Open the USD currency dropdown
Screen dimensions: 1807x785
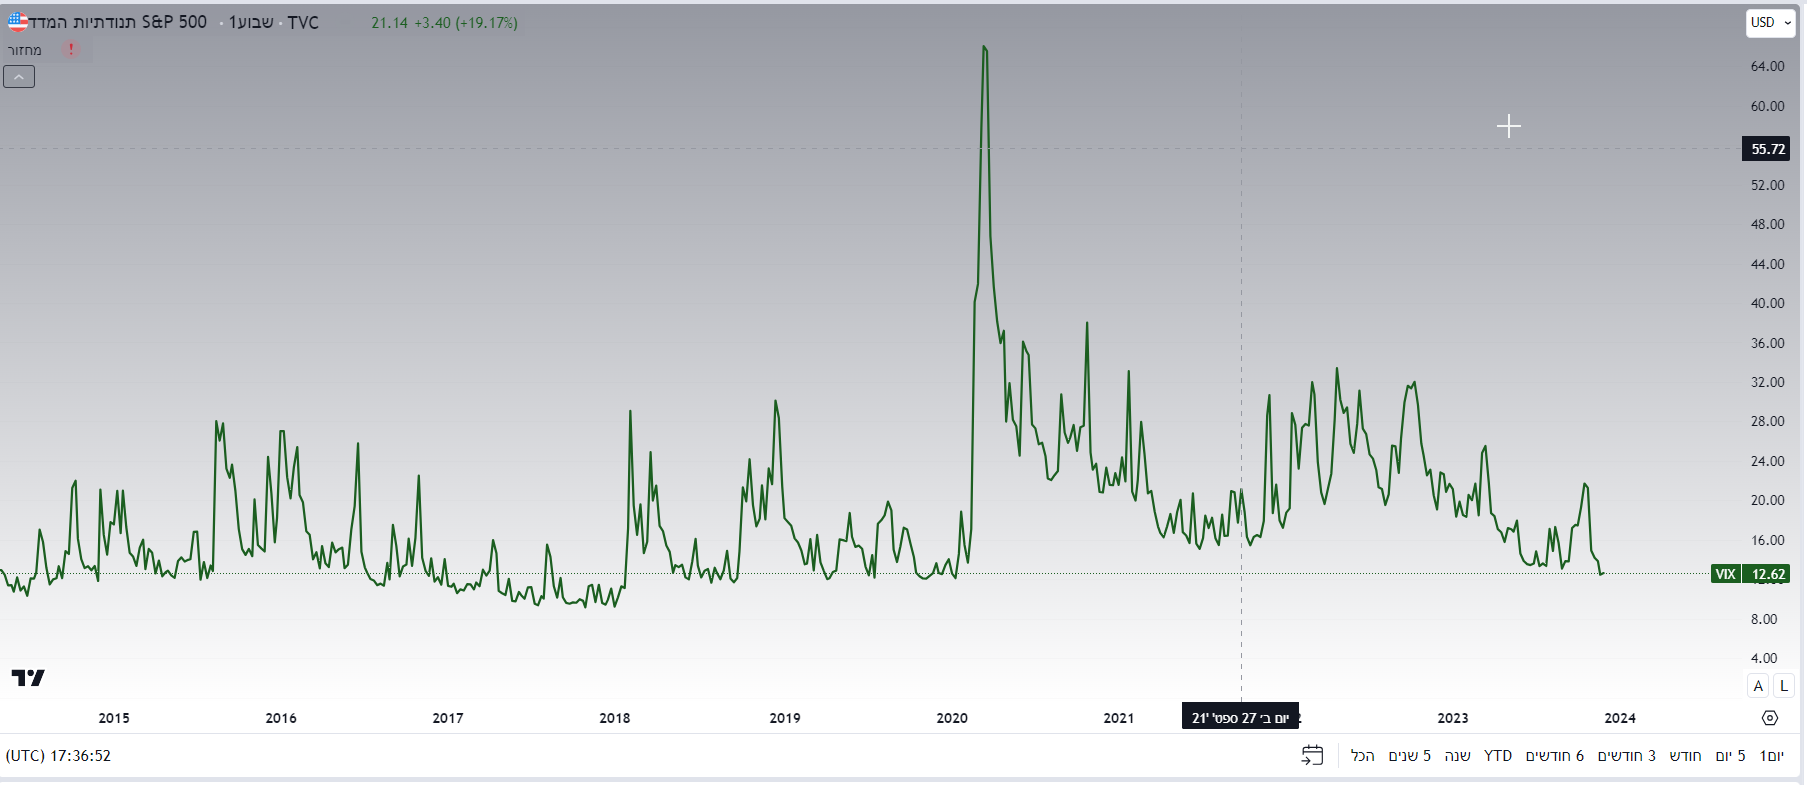(1771, 22)
